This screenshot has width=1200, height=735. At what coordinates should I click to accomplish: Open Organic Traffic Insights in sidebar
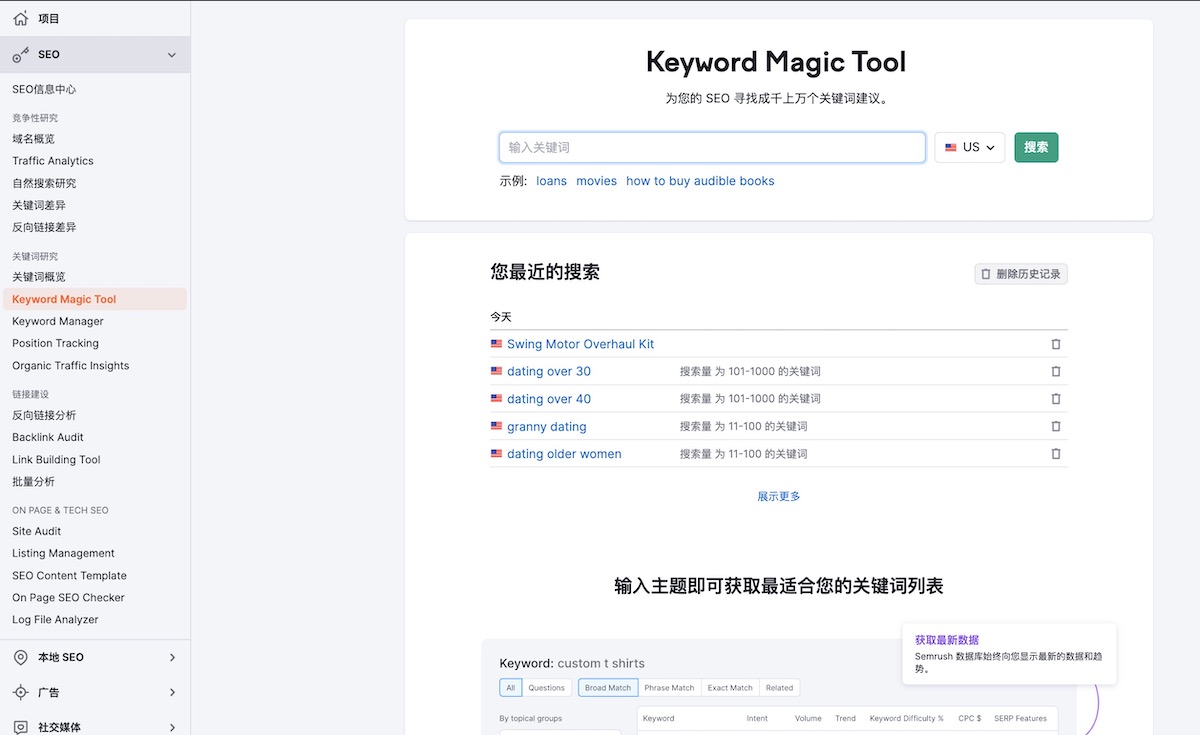71,365
